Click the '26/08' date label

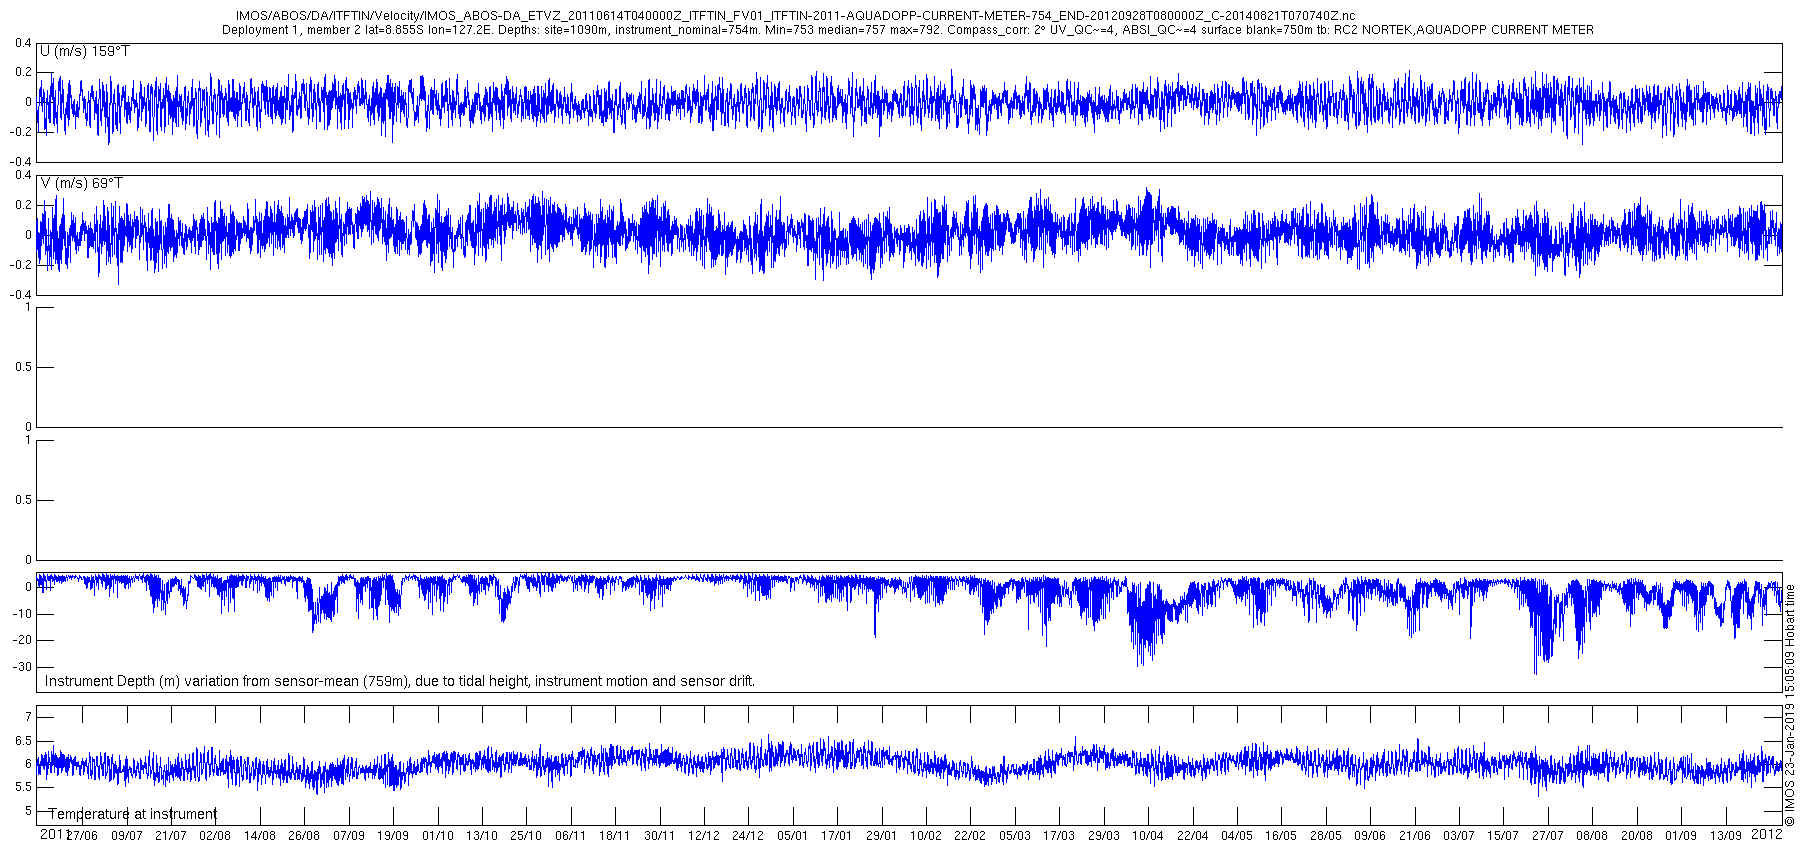tap(304, 836)
